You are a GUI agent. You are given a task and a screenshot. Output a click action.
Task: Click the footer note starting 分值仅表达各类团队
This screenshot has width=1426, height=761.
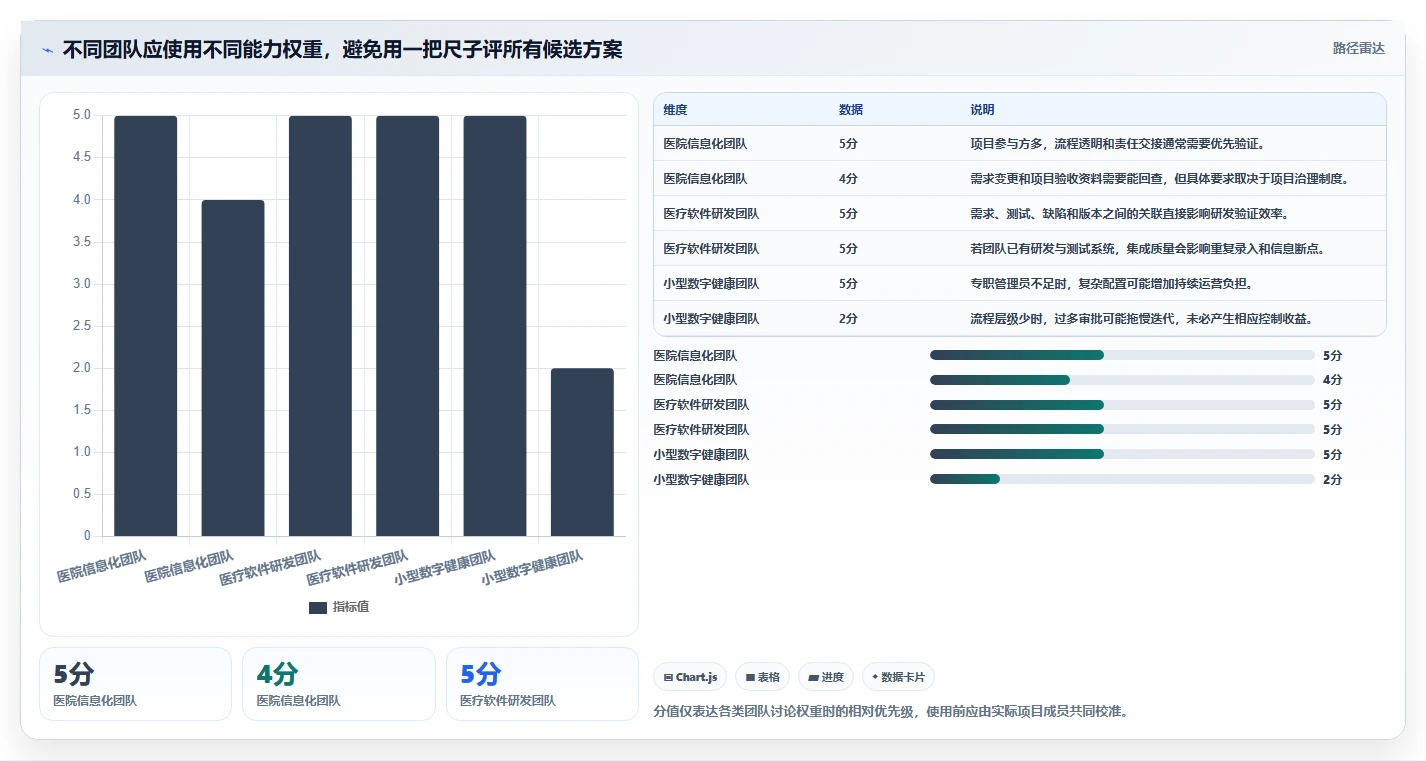[890, 712]
